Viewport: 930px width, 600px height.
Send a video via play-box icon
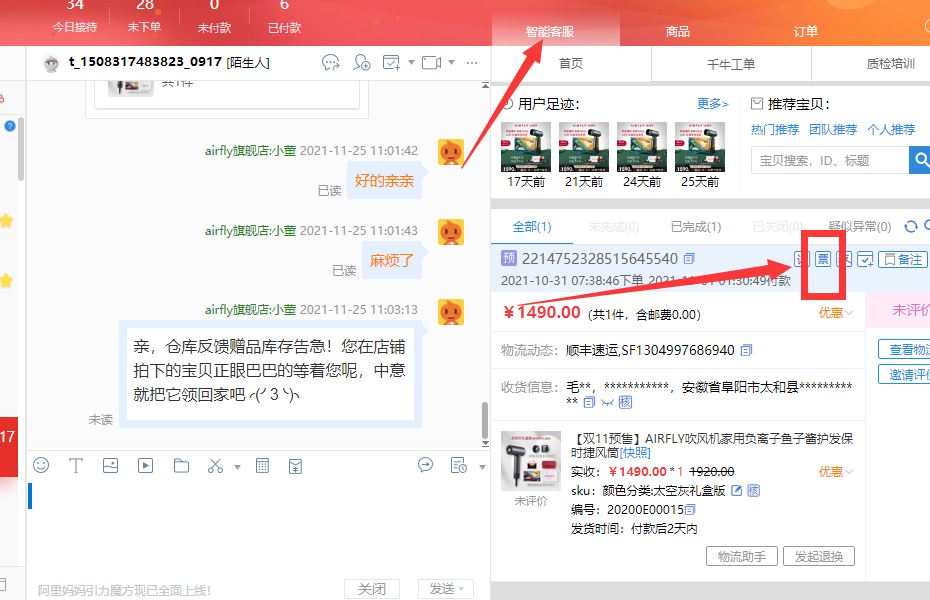click(145, 465)
